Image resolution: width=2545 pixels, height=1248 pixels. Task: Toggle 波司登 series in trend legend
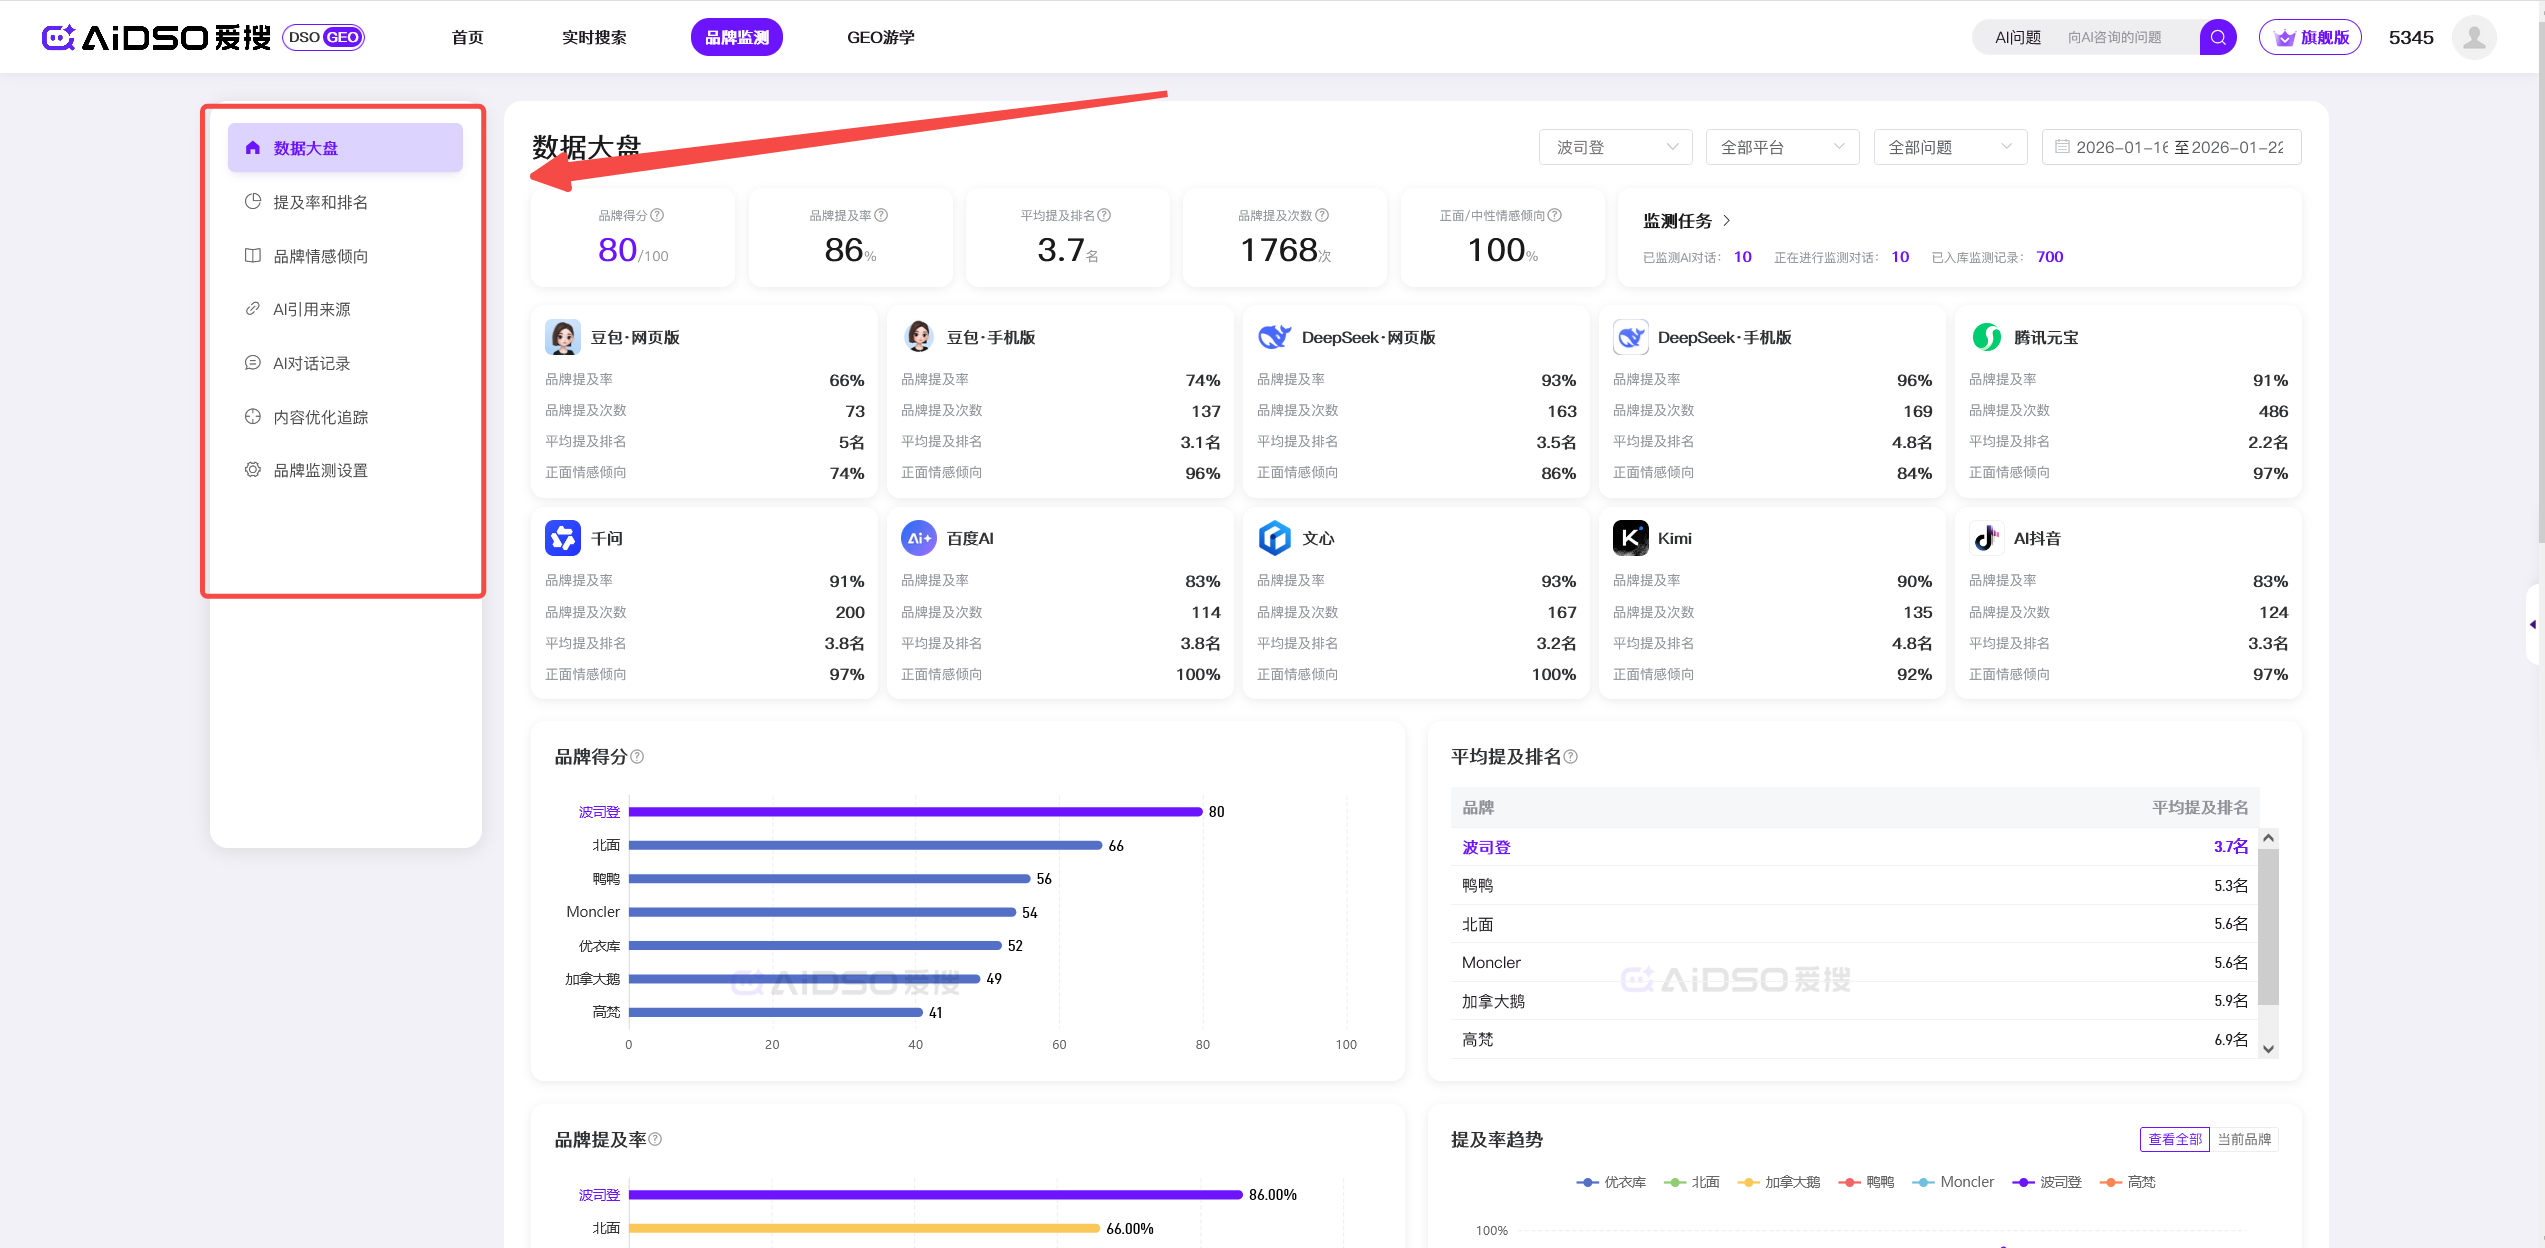click(x=2047, y=1182)
